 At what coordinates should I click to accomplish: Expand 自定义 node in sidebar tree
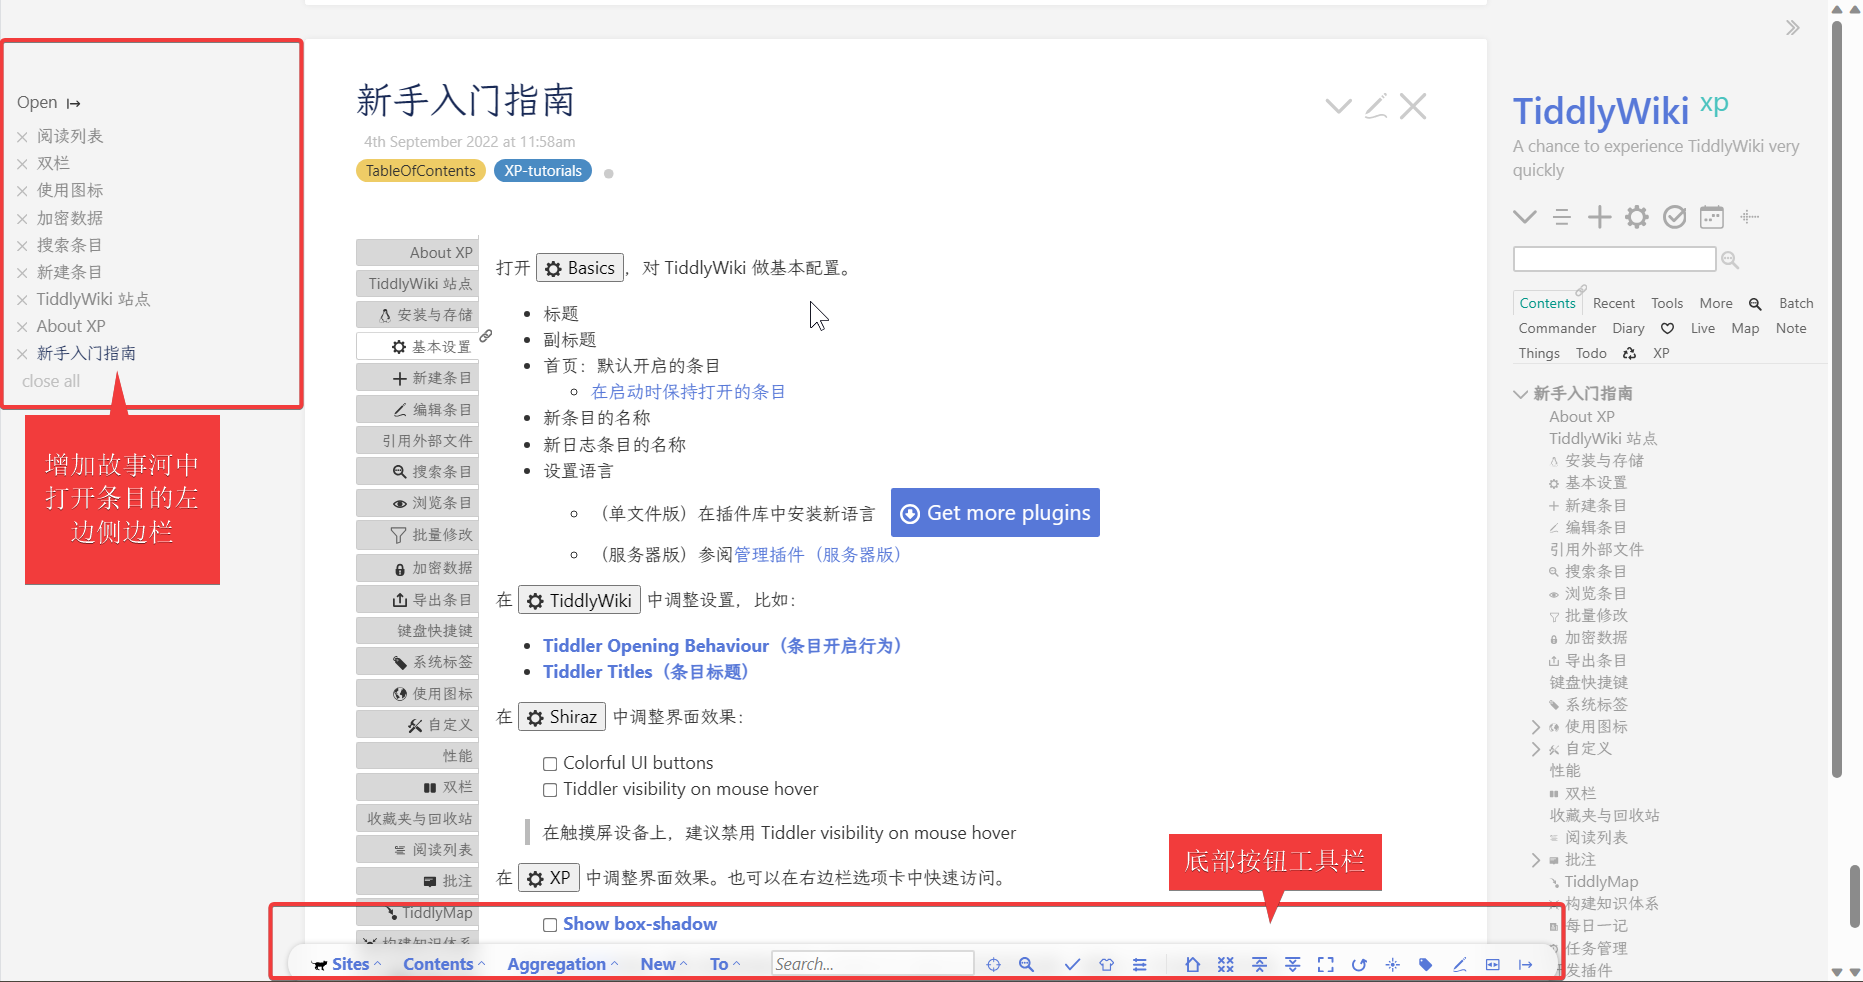point(1536,749)
